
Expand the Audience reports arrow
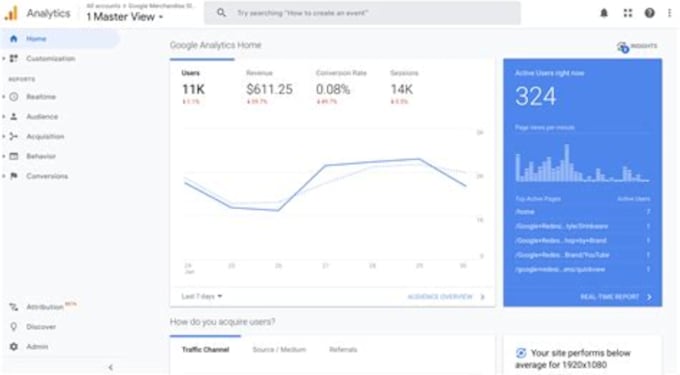4,116
